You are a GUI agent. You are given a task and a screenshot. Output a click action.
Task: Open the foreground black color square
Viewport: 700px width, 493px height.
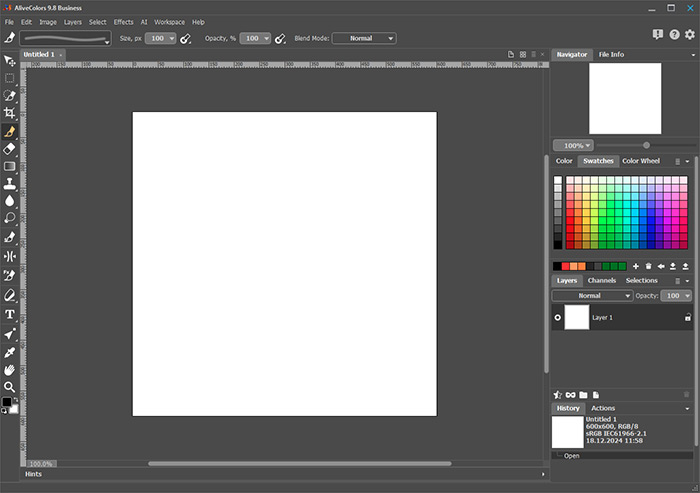coord(7,402)
